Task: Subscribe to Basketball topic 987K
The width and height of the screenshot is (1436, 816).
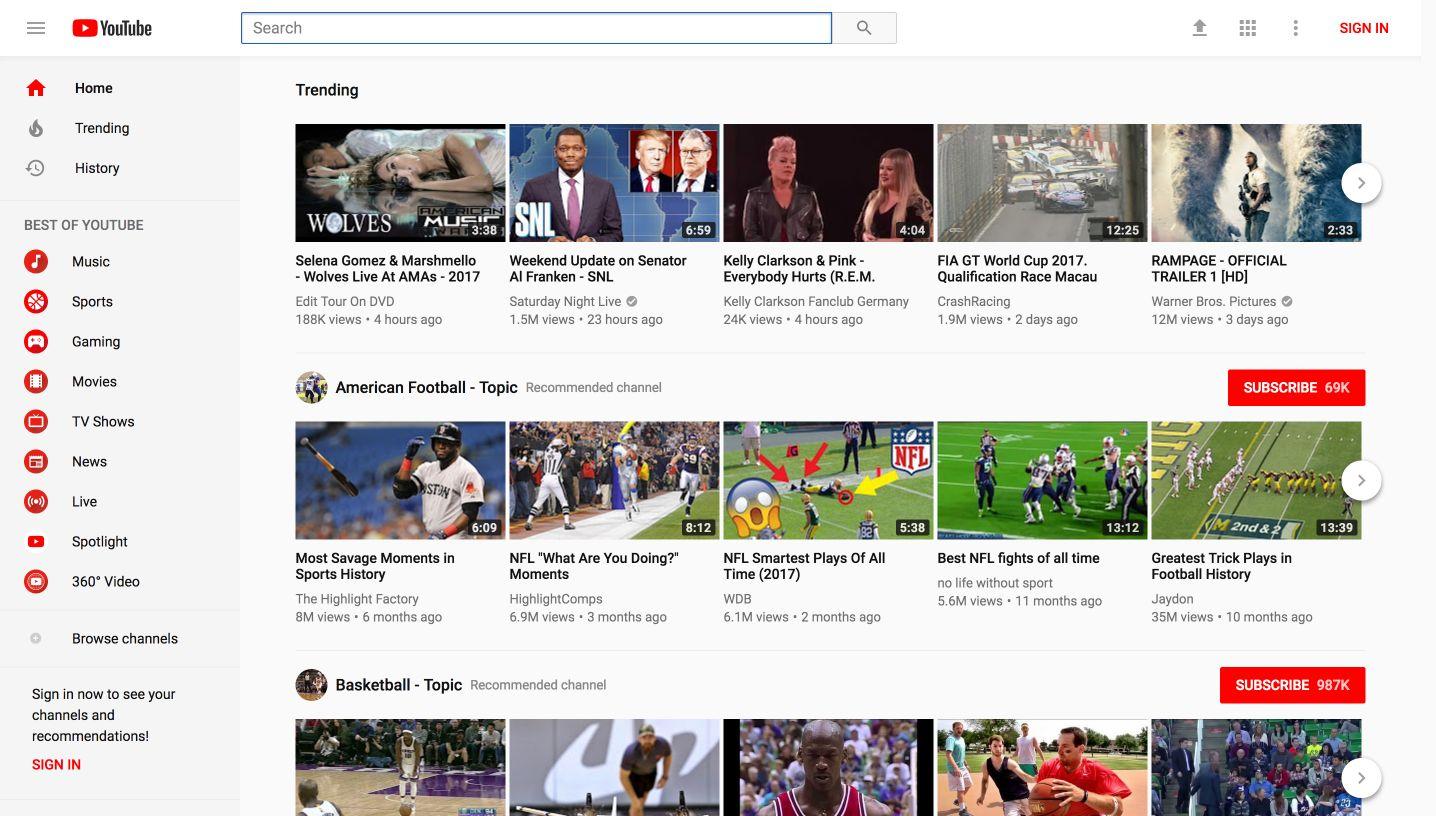Action: click(x=1292, y=685)
